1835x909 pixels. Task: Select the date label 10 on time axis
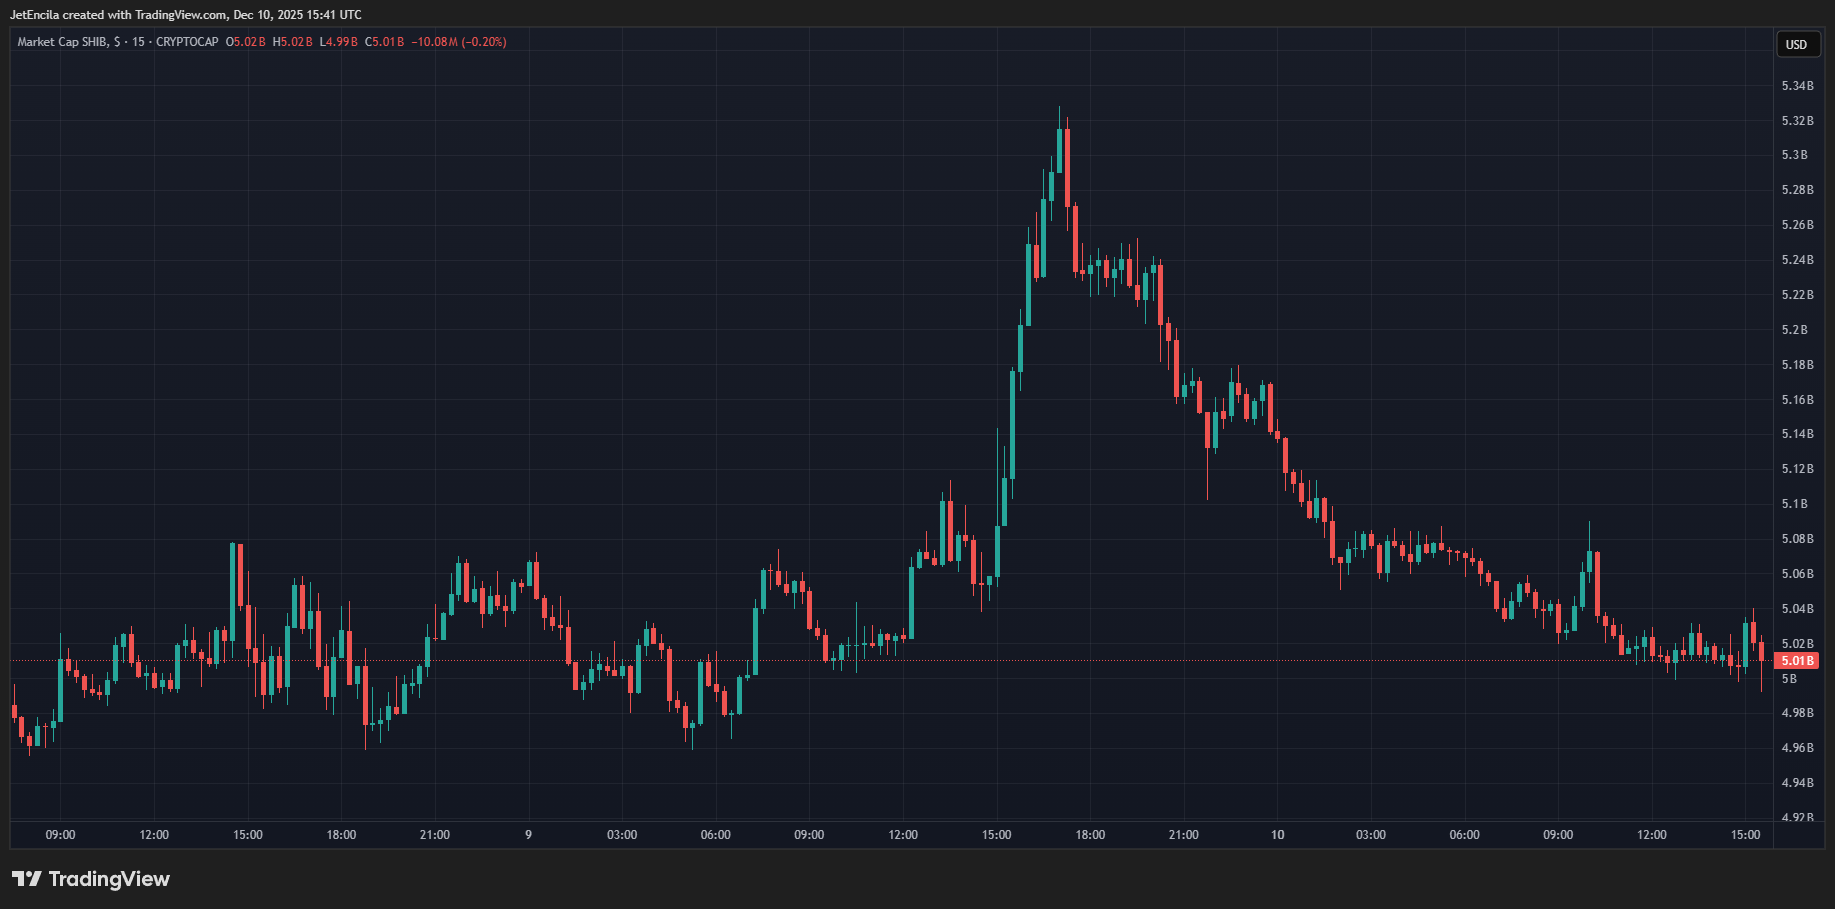1277,834
